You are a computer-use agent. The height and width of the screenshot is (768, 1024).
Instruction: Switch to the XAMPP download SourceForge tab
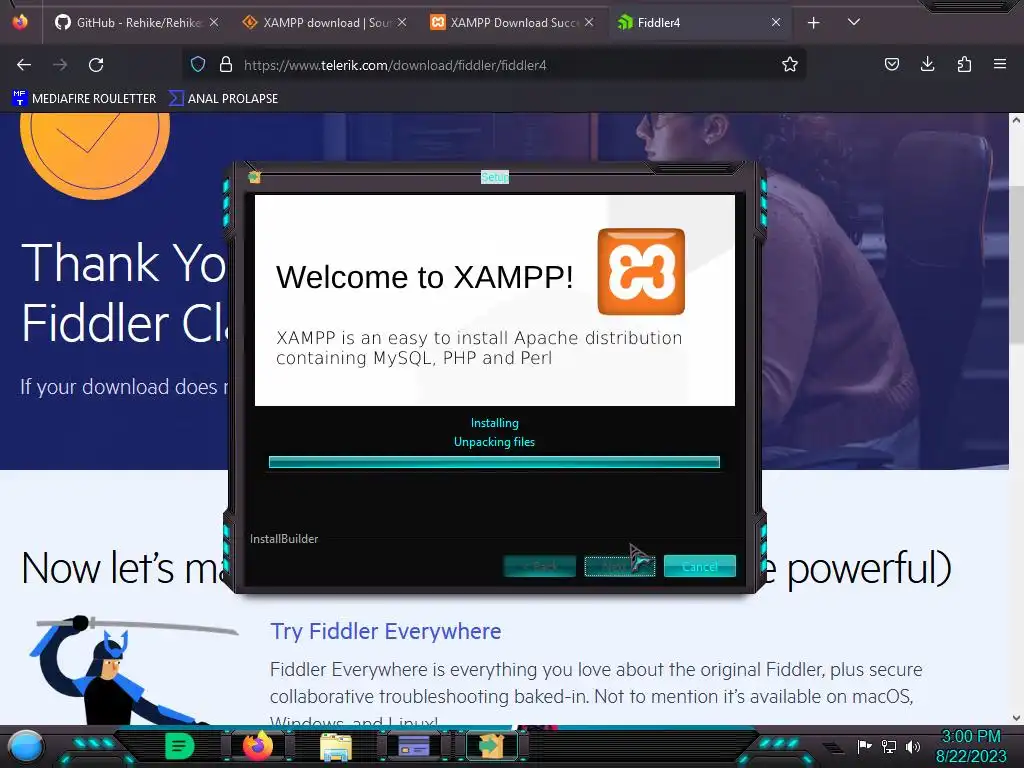[324, 22]
